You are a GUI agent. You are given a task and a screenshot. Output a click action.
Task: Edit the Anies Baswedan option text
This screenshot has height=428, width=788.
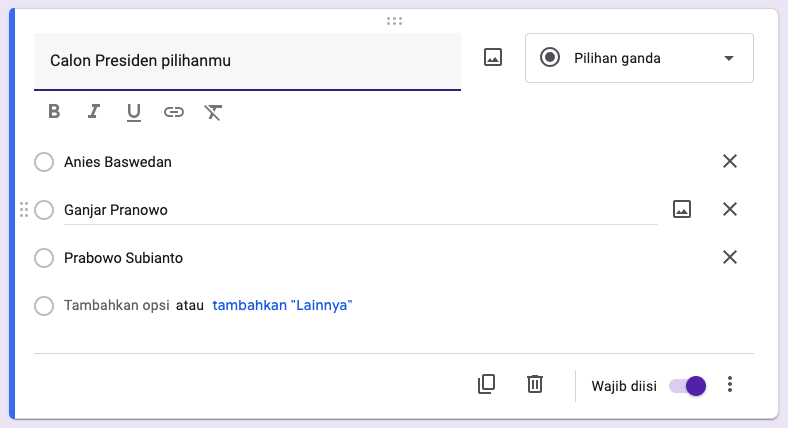[118, 162]
